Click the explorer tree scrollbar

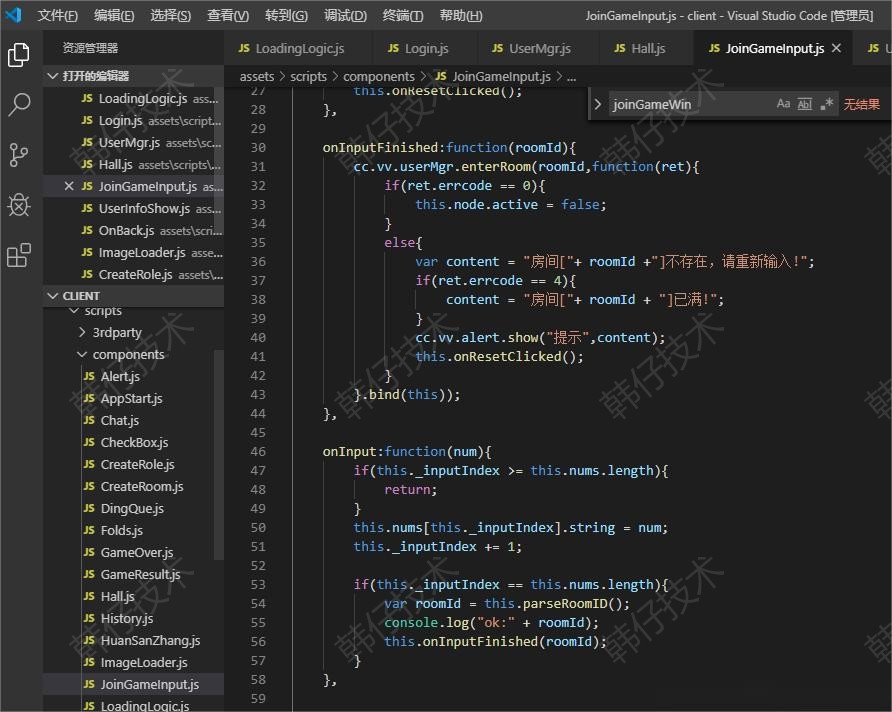219,455
